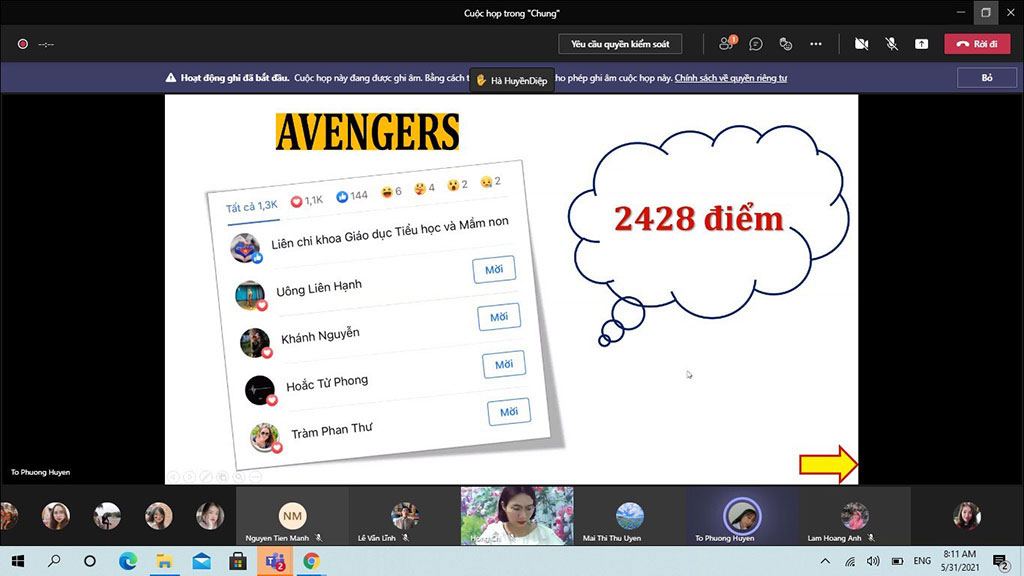Click the meeting timer next to record indicator
Viewport: 1024px width, 576px height.
[x=46, y=44]
